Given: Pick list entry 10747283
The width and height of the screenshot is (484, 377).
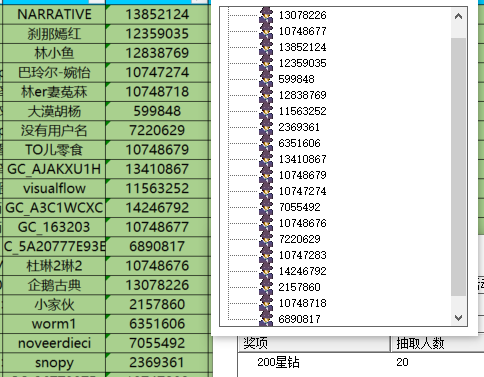Looking at the screenshot, I should coord(302,255).
